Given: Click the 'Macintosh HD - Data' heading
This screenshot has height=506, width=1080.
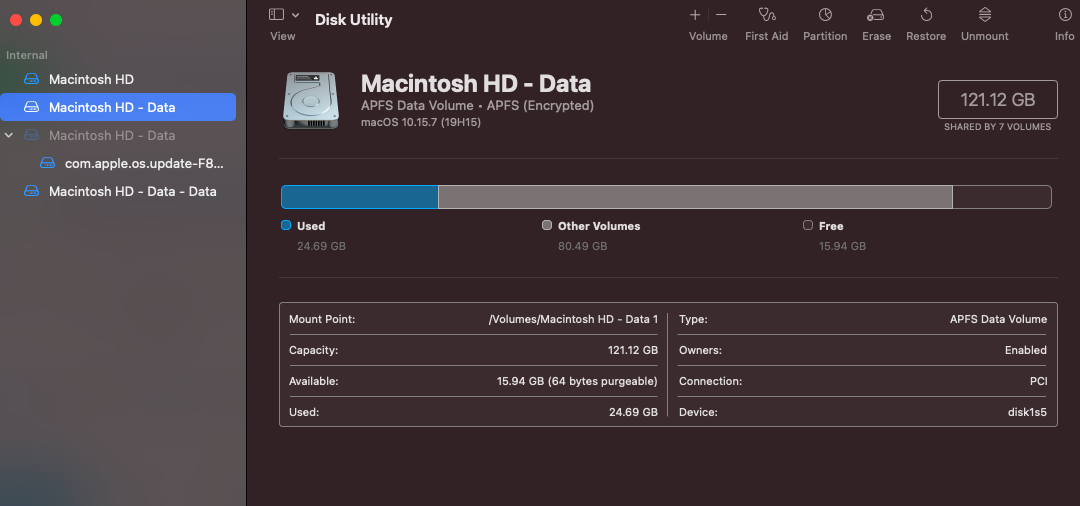Looking at the screenshot, I should [476, 84].
